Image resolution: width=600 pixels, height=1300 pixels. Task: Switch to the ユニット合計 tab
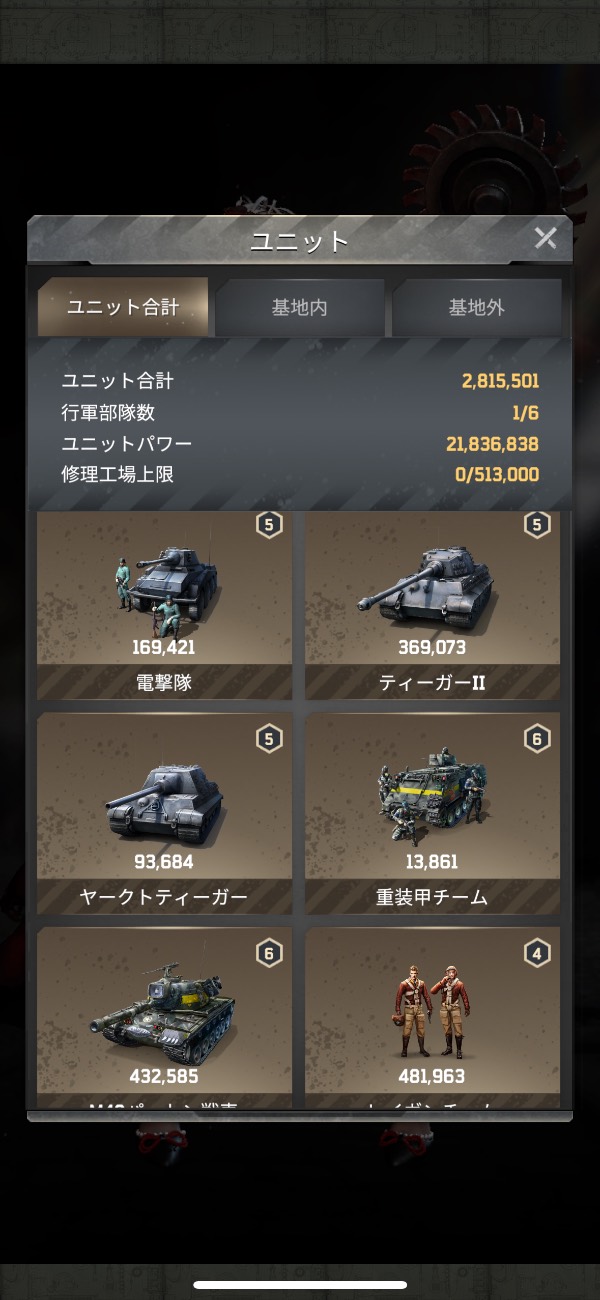pos(123,307)
